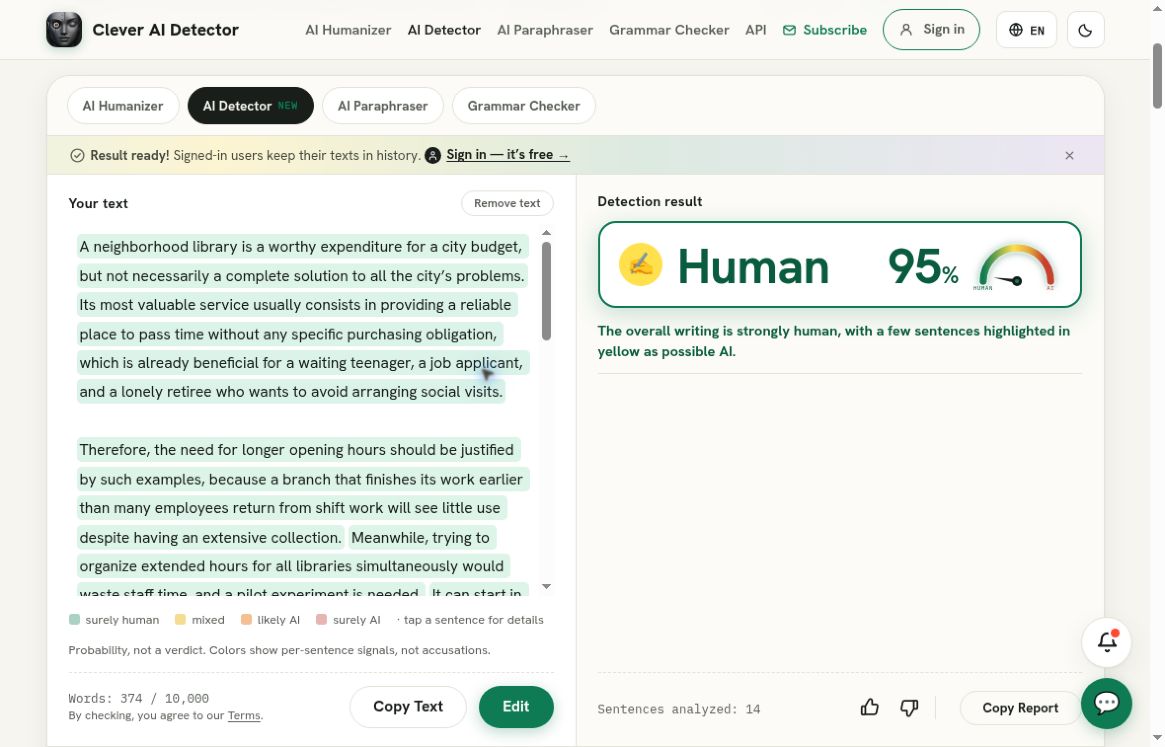Click the 'Detection result' heading
Screen dimensions: 1165x747
tap(649, 201)
